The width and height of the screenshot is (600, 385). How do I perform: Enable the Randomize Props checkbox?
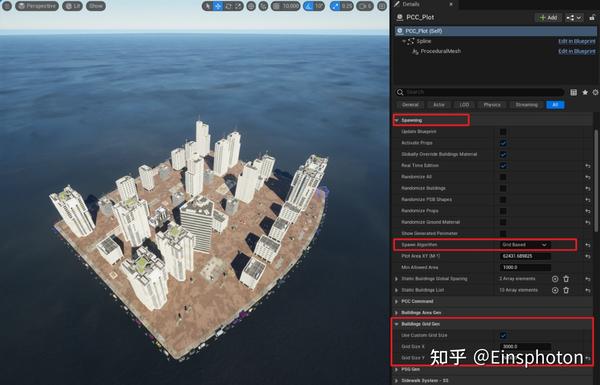coord(503,211)
